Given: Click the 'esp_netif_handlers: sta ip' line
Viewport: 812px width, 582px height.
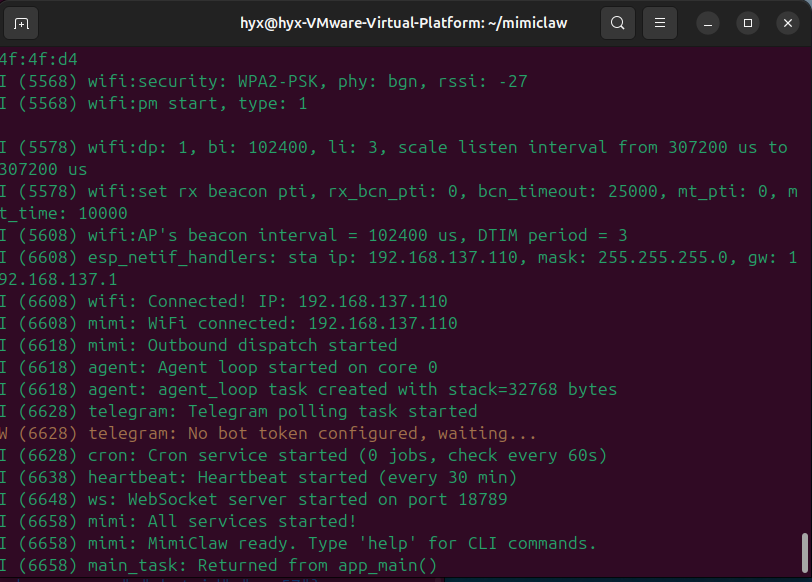Looking at the screenshot, I should click(x=399, y=257).
